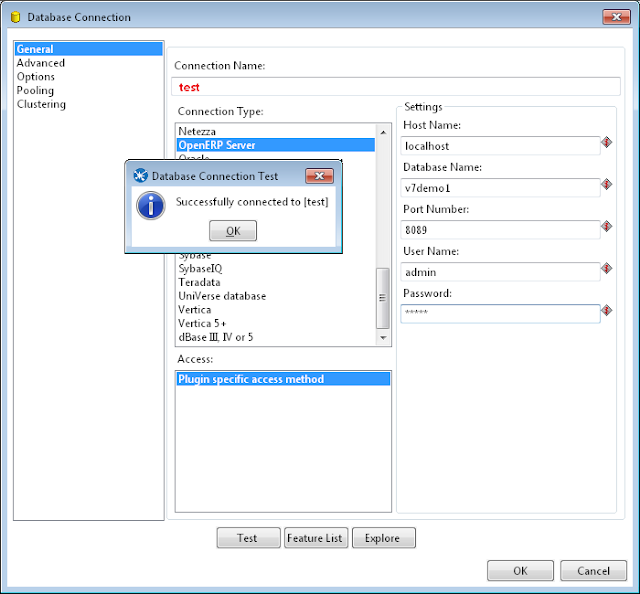Click variable icon next to Password field
This screenshot has height=594, width=640.
tap(607, 311)
